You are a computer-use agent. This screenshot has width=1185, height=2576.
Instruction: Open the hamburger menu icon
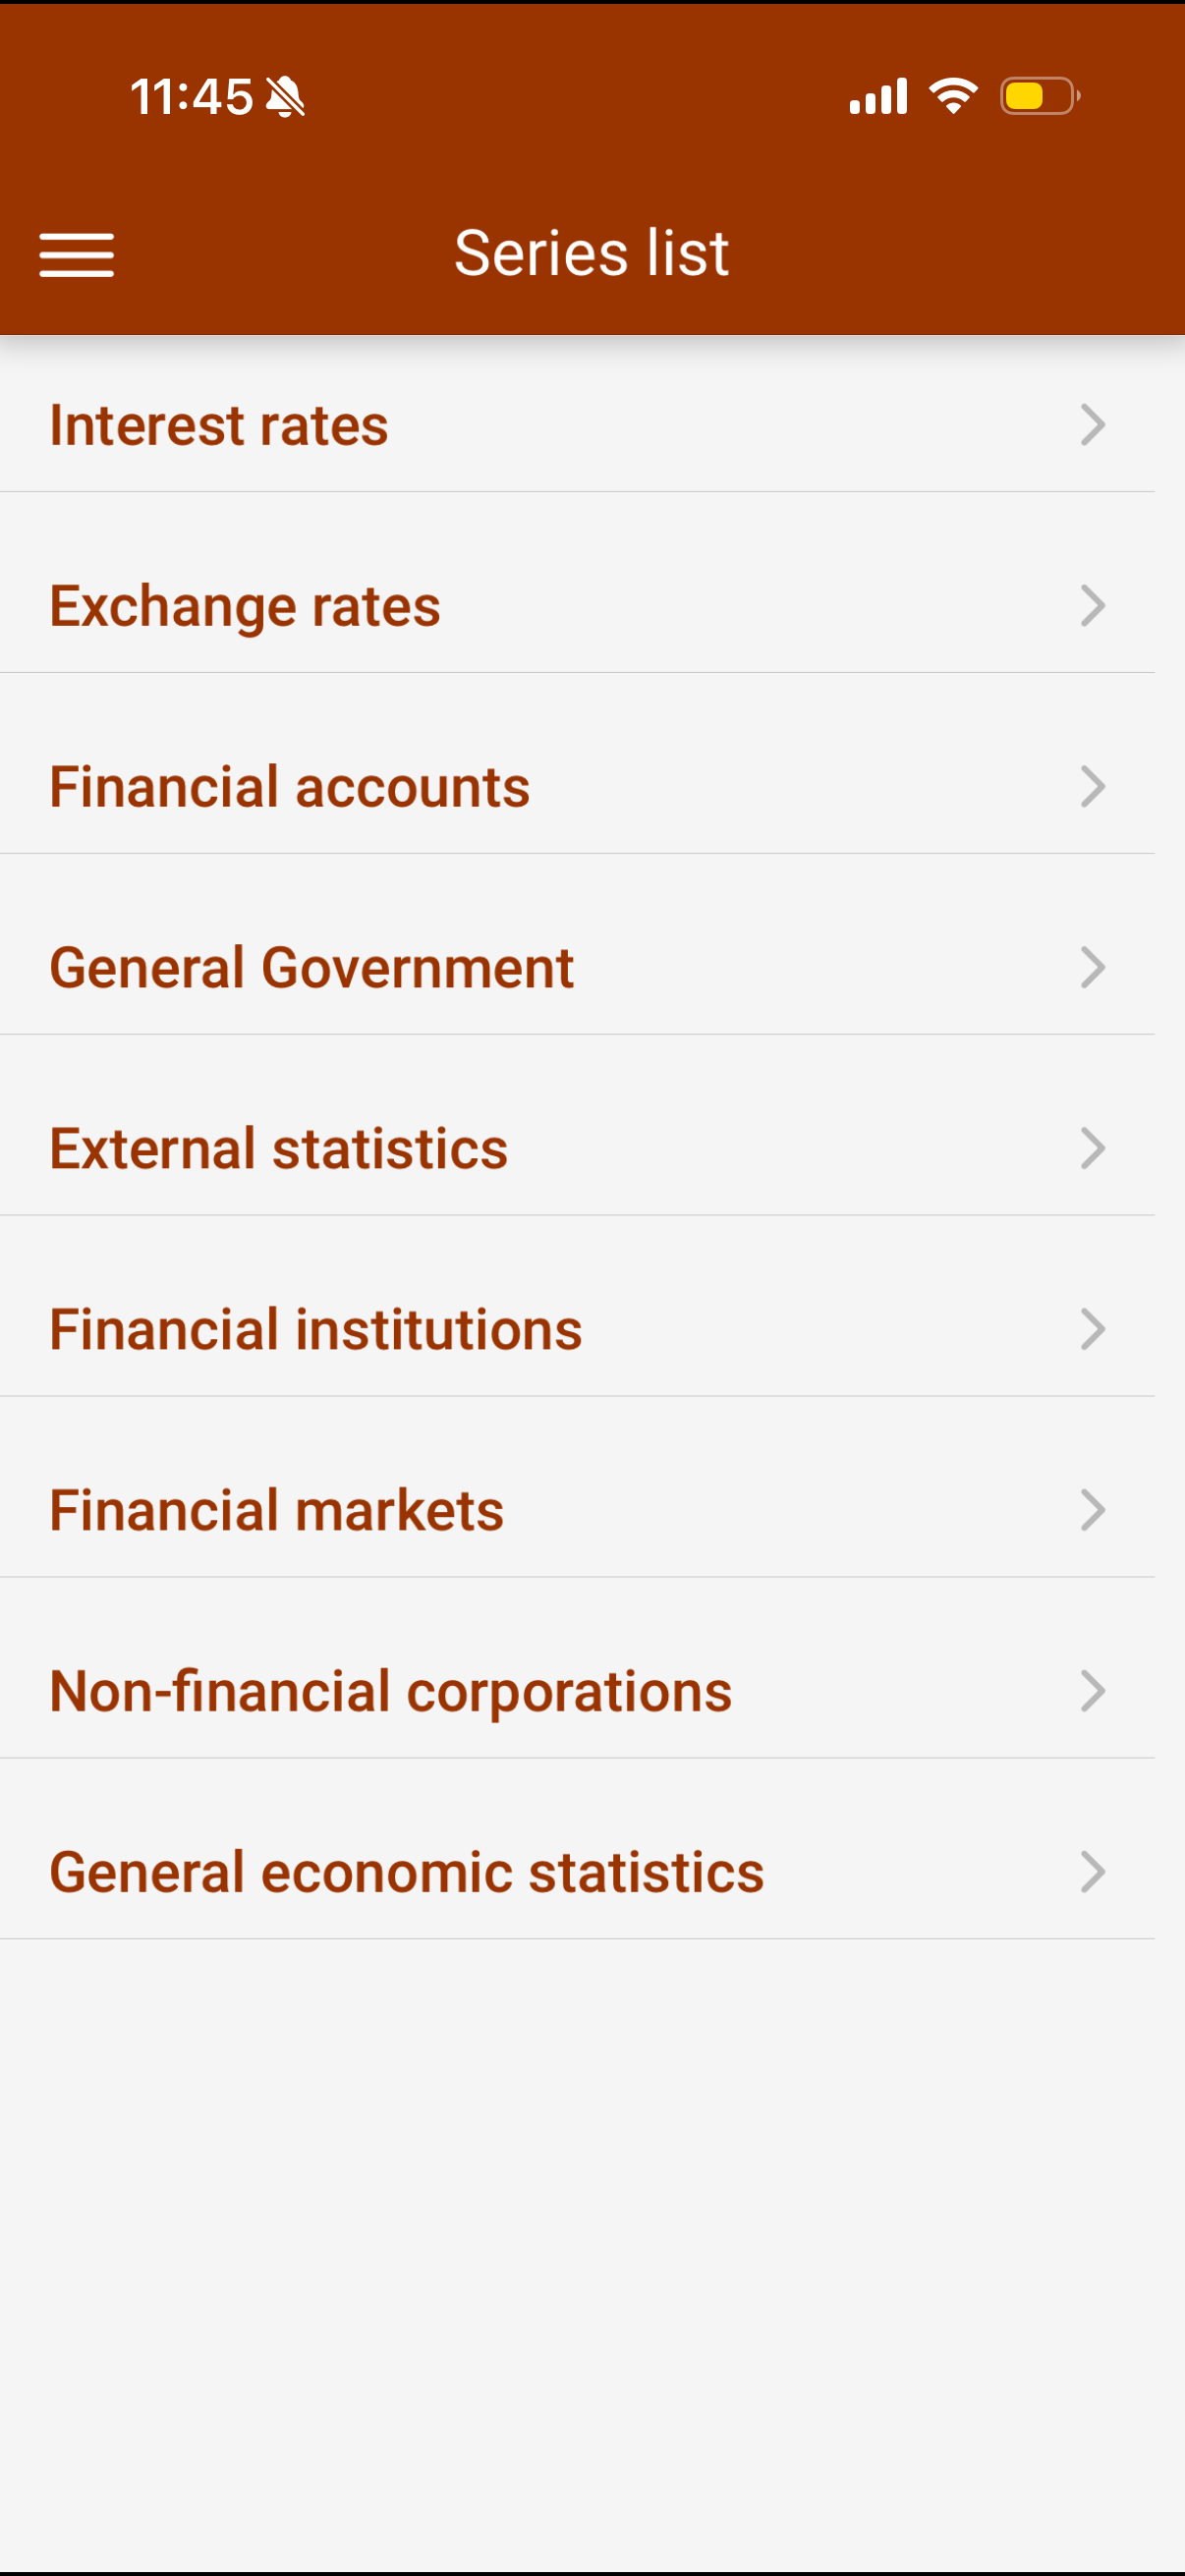coord(76,254)
